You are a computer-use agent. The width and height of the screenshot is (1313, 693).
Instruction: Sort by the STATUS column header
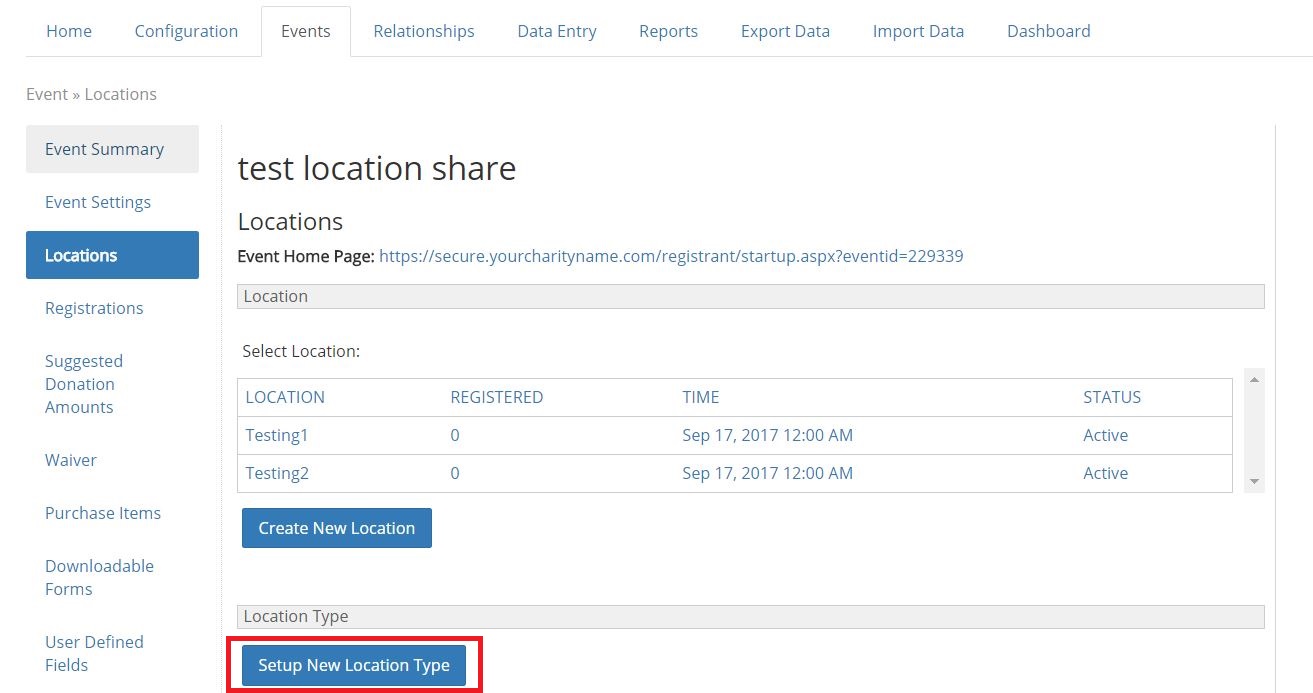click(1112, 397)
